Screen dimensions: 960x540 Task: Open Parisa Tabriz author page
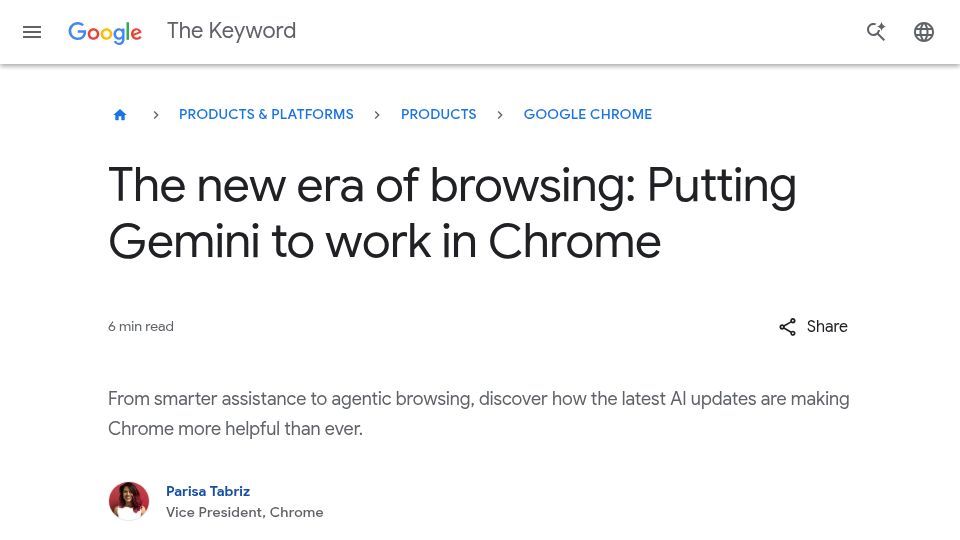(208, 491)
